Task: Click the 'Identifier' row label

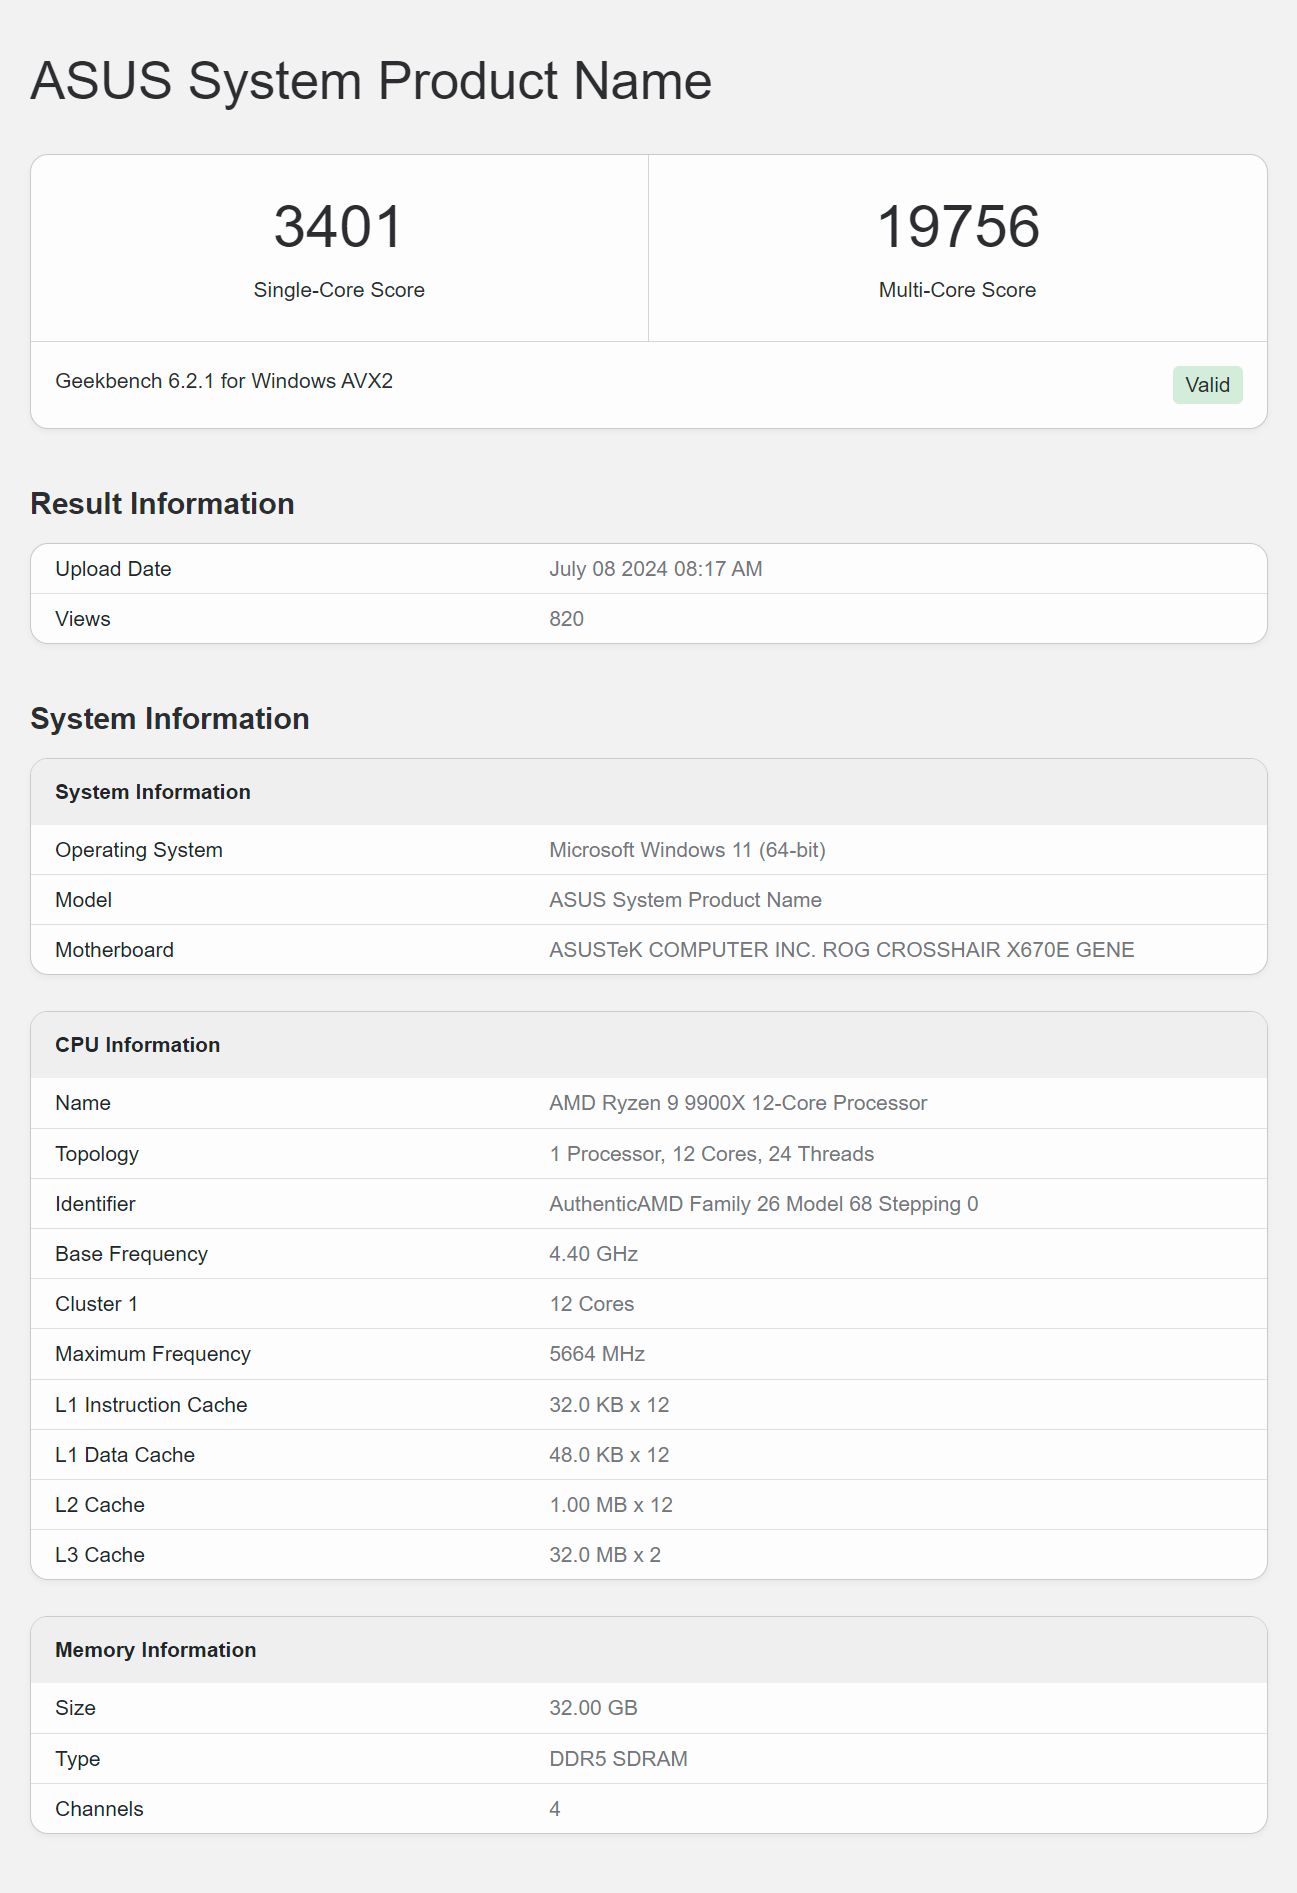Action: coord(95,1204)
